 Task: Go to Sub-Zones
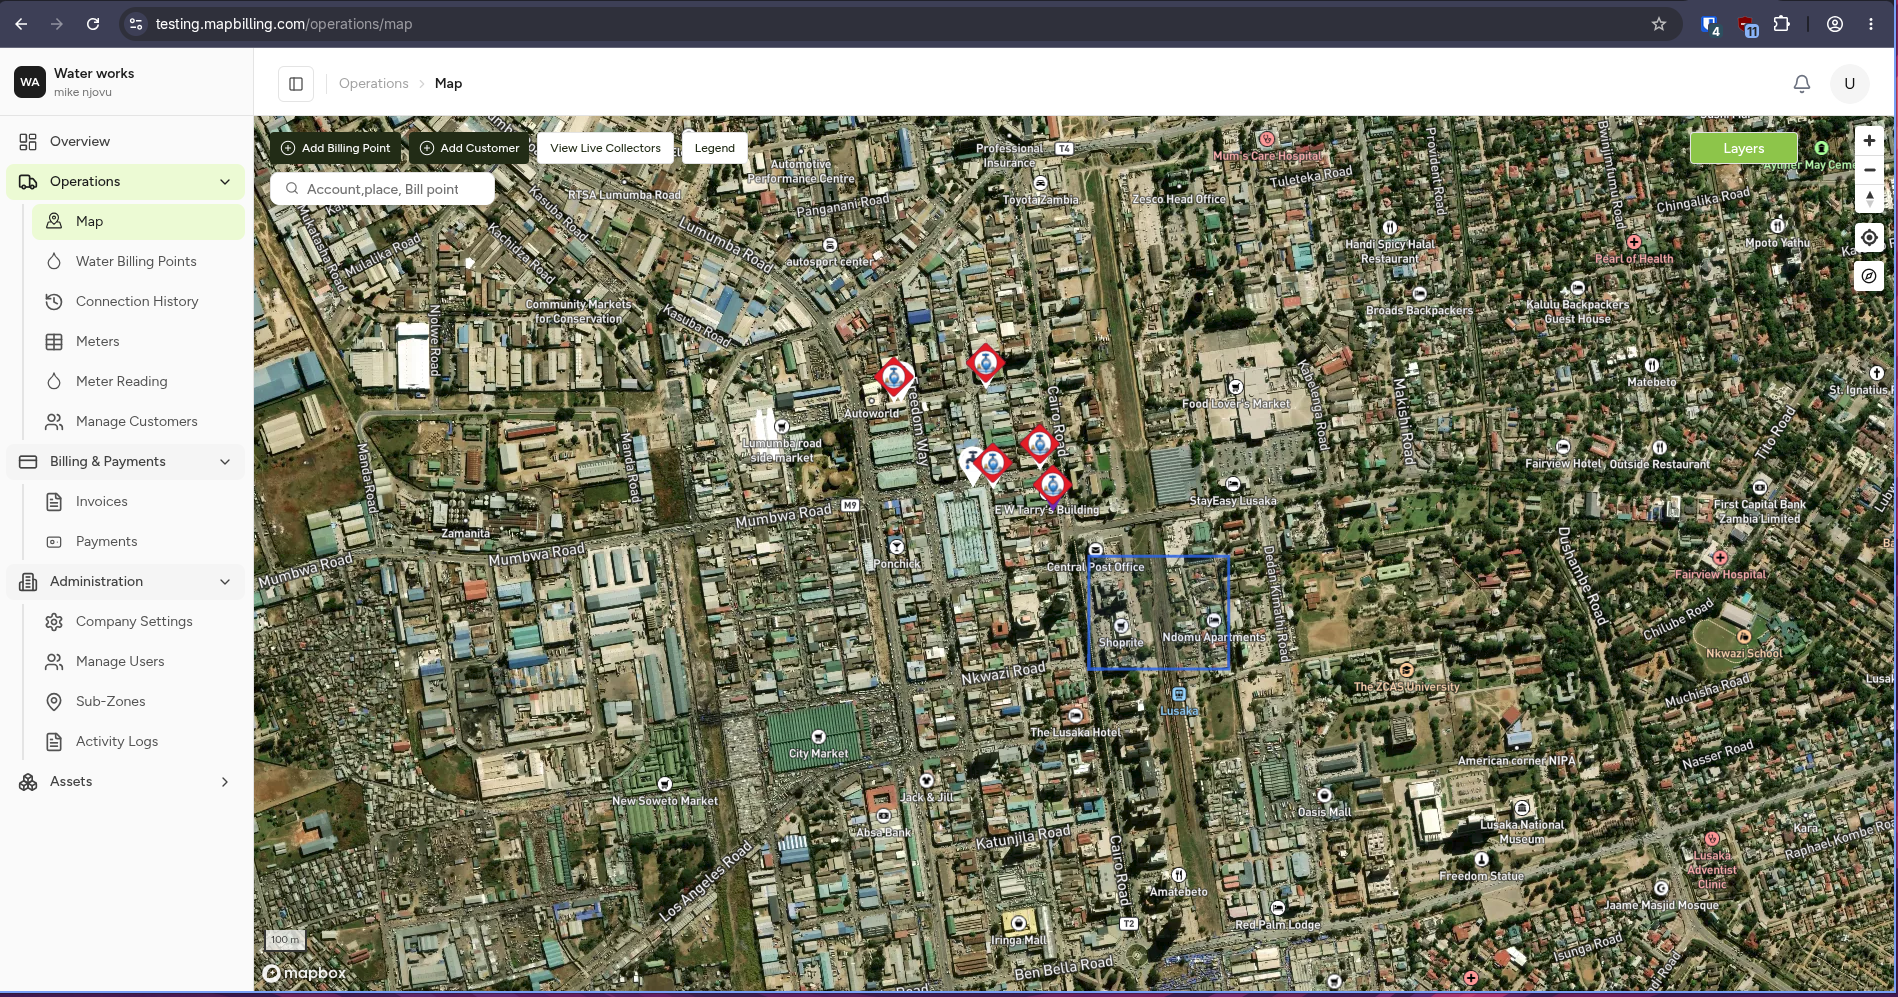138,702
